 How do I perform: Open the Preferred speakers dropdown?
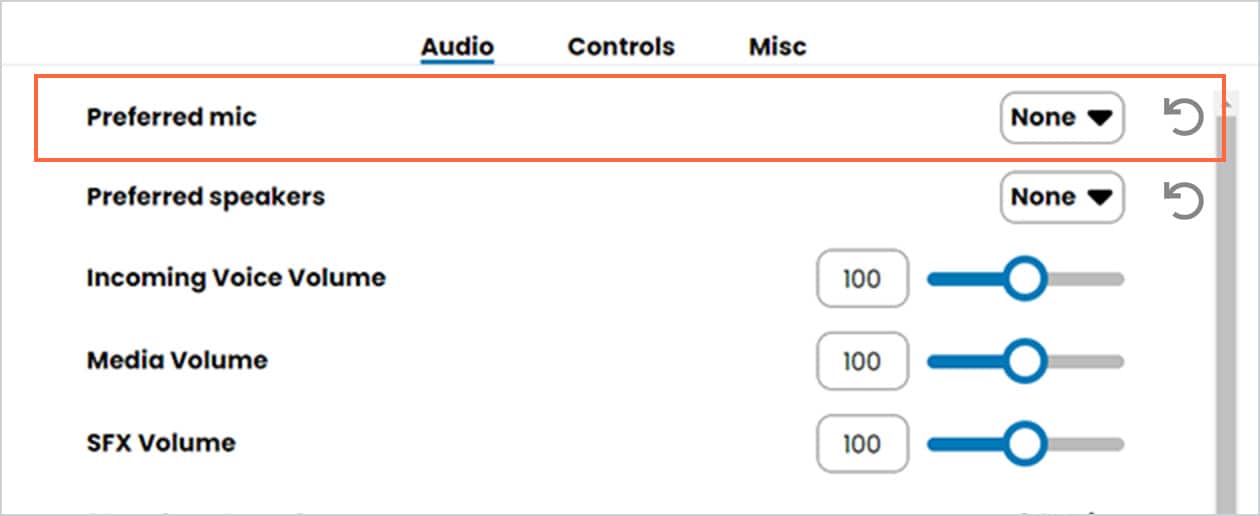click(1062, 198)
